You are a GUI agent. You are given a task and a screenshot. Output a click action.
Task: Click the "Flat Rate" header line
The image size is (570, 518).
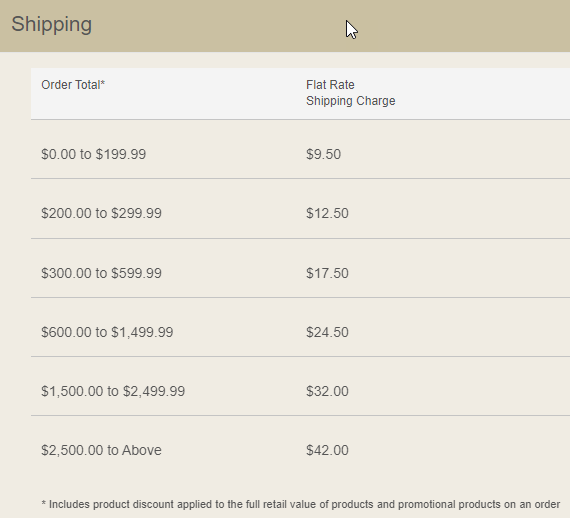pyautogui.click(x=330, y=85)
